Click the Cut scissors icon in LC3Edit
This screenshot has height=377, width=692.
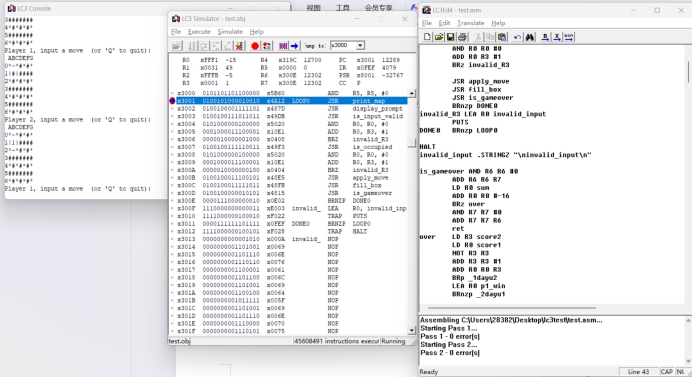pos(478,37)
